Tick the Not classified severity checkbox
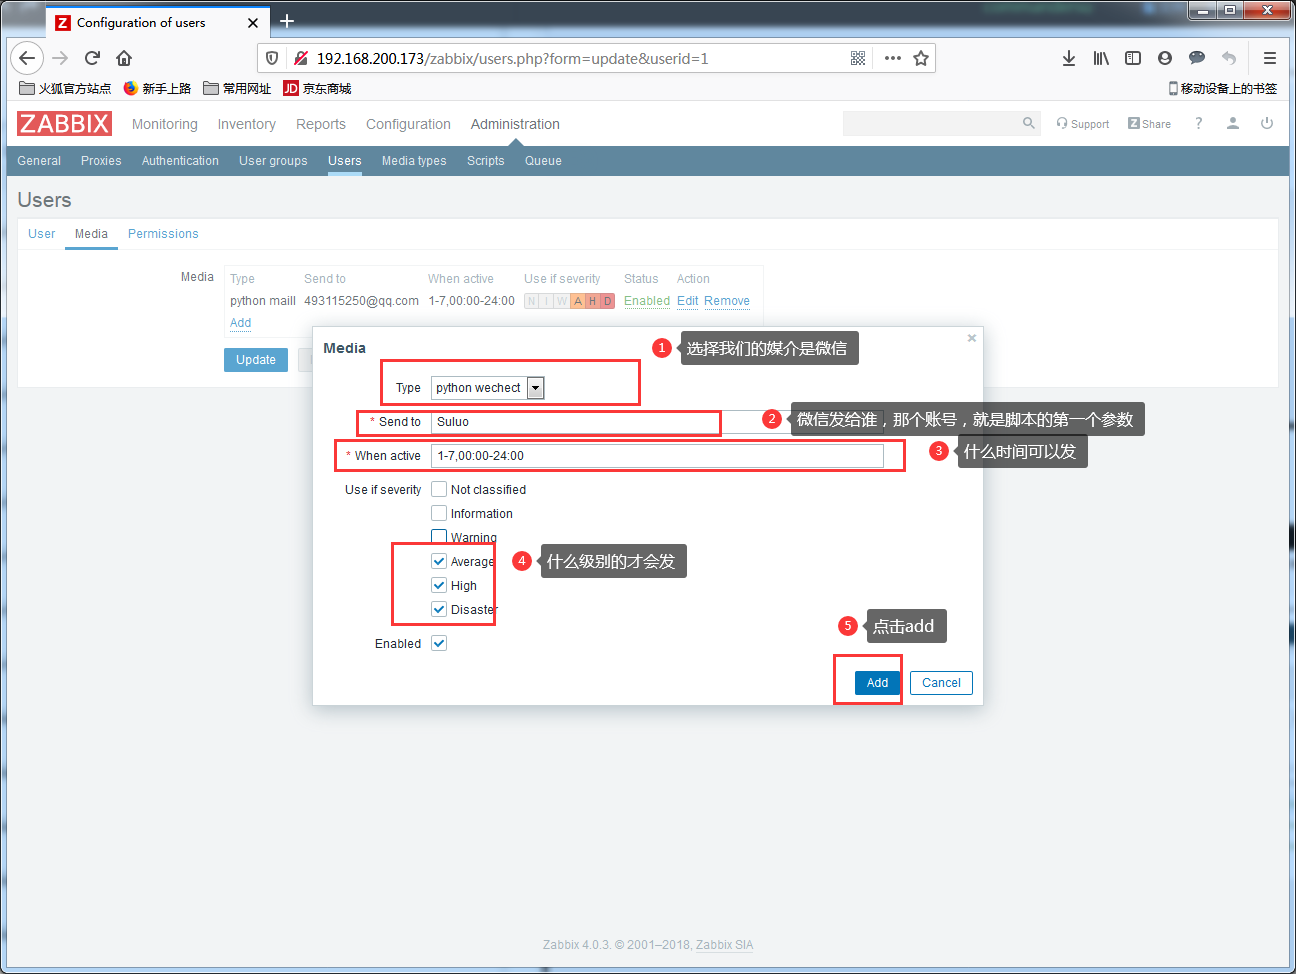The image size is (1296, 974). 439,489
